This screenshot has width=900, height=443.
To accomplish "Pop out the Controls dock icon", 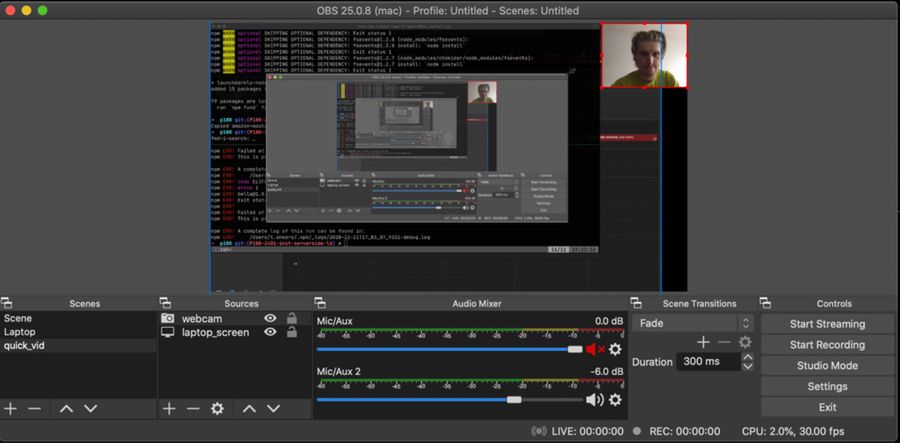I will click(765, 303).
